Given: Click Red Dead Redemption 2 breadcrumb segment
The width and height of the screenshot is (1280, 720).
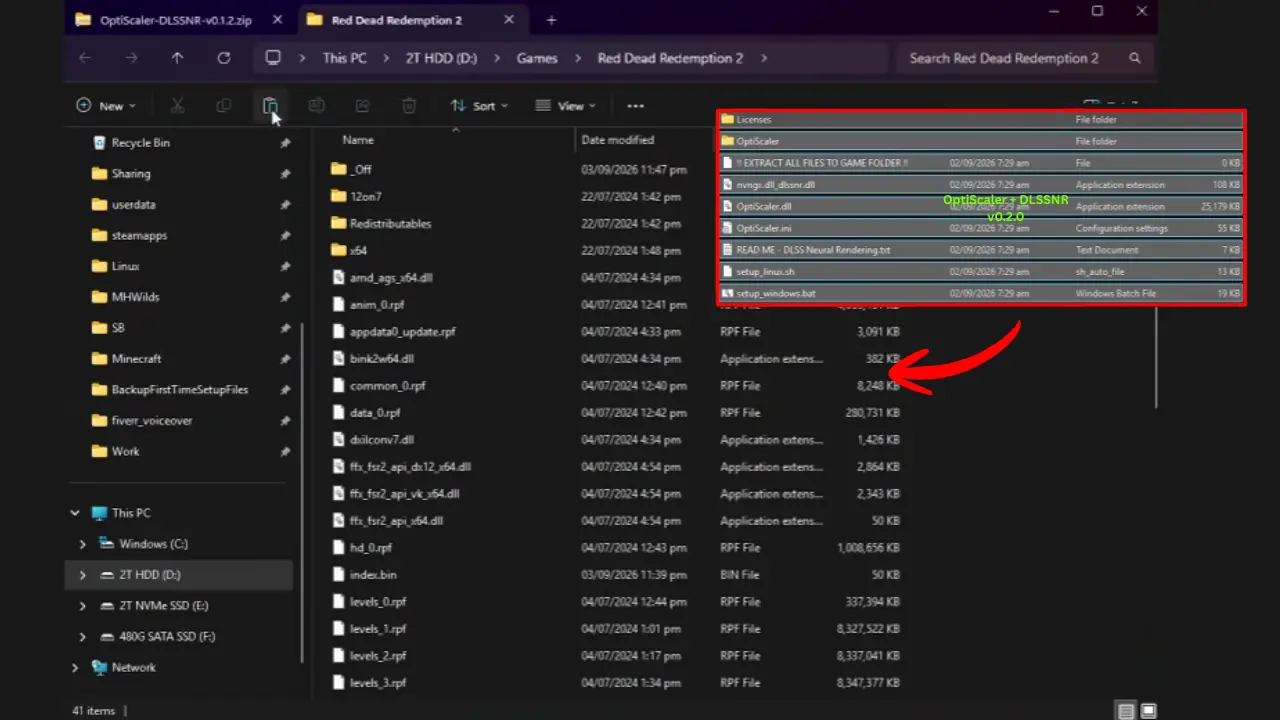Looking at the screenshot, I should point(670,58).
